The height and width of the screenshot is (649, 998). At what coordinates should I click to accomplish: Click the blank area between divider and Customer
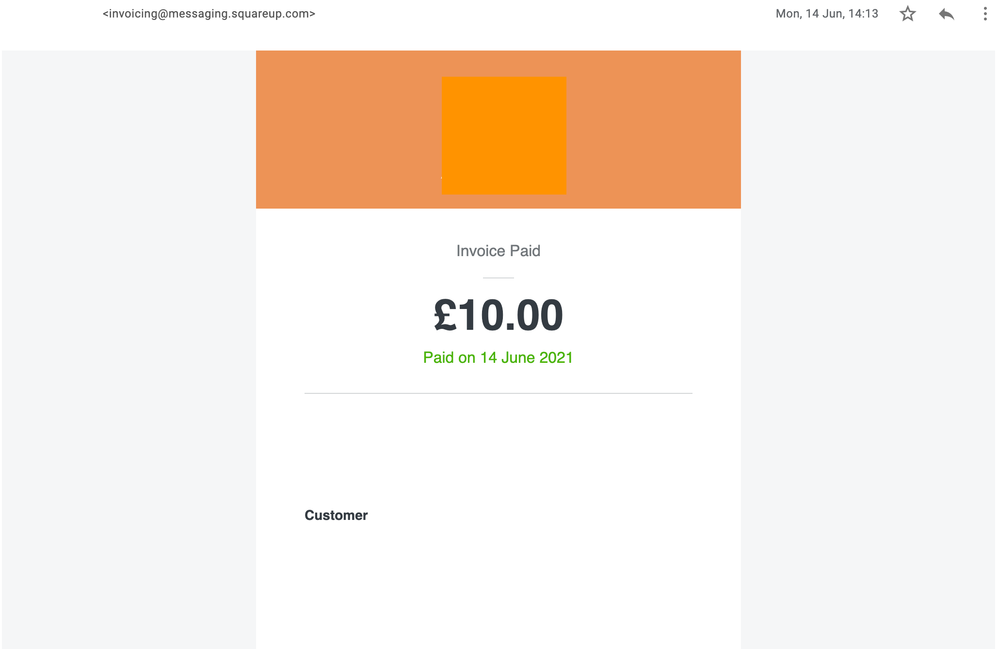(x=498, y=450)
